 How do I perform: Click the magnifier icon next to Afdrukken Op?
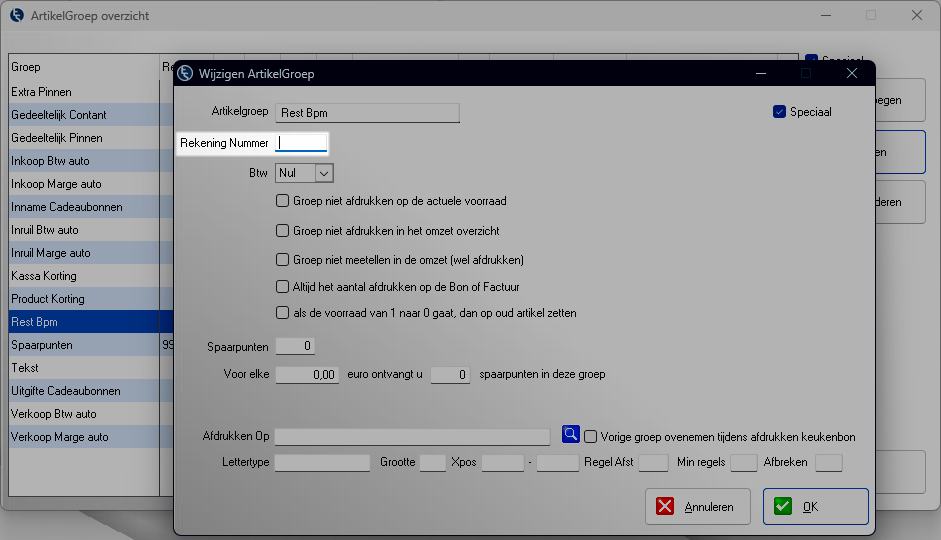pyautogui.click(x=570, y=435)
